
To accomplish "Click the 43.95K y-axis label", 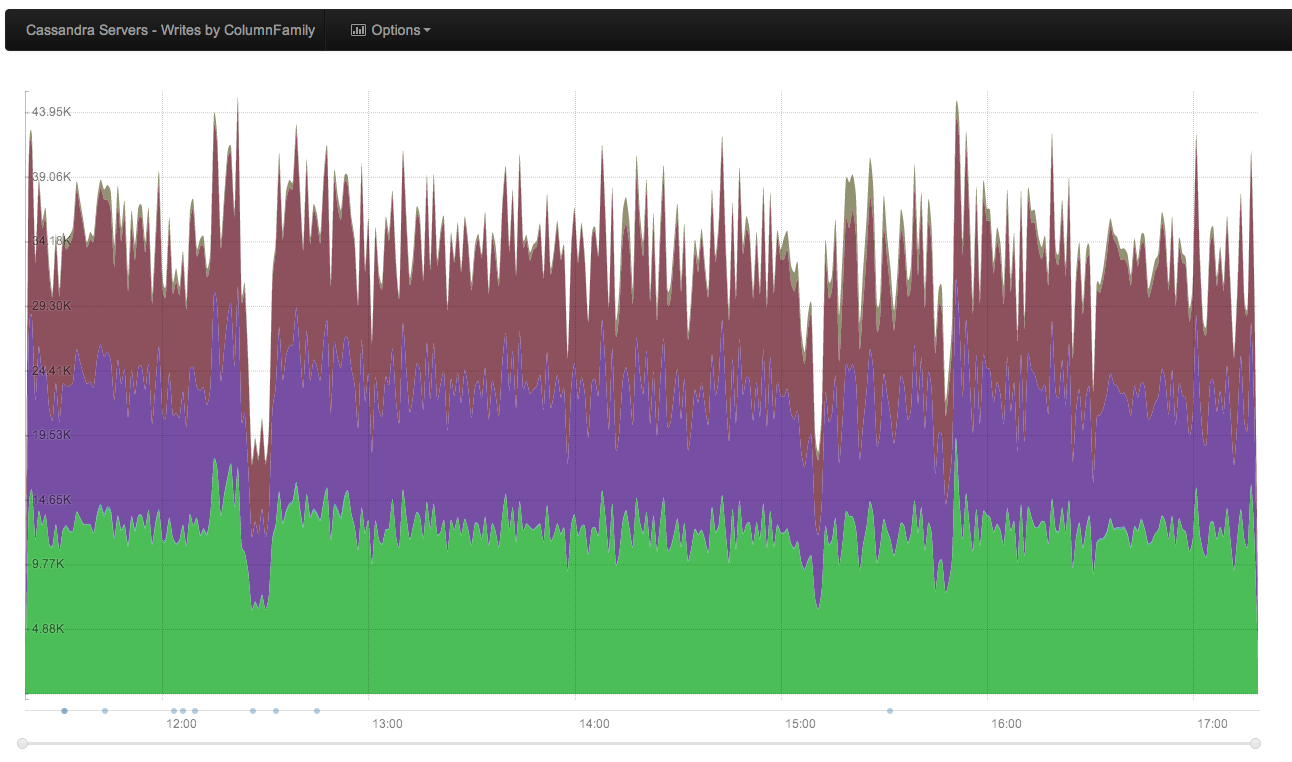I will (x=52, y=112).
